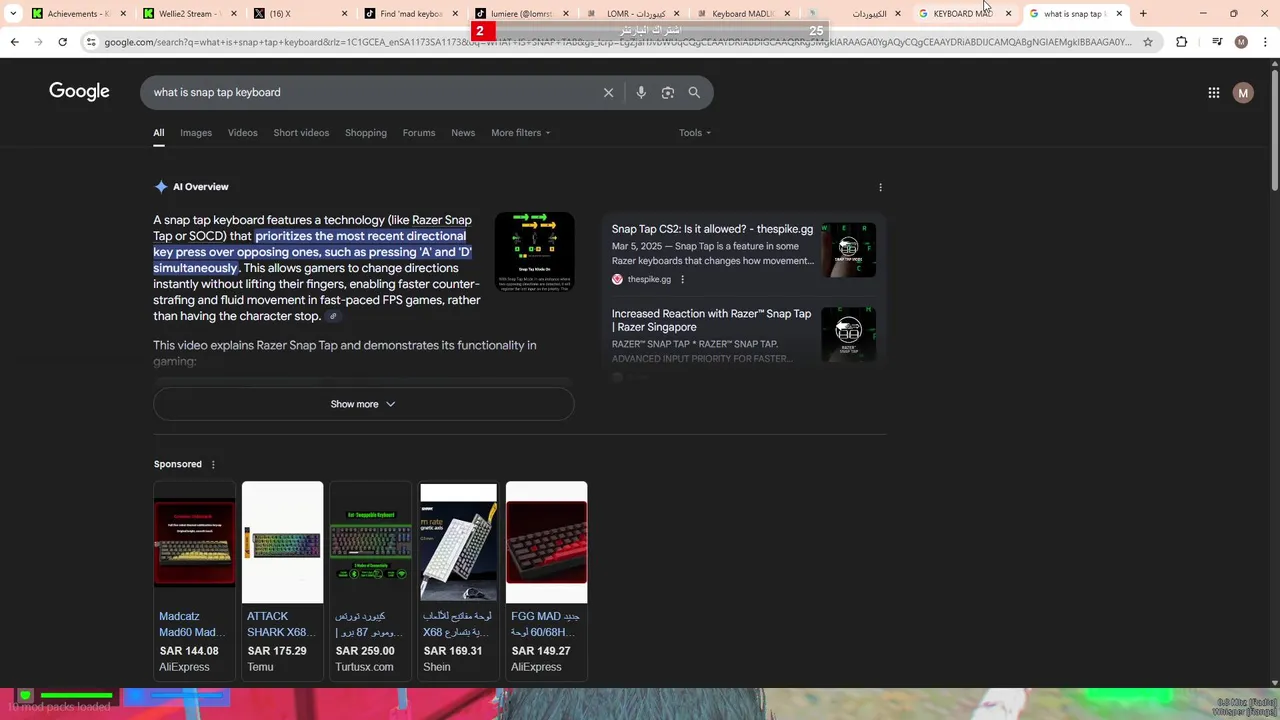Screen dimensions: 1280x720
Task: Click the red FGG MAD keyboard image
Action: [x=546, y=543]
